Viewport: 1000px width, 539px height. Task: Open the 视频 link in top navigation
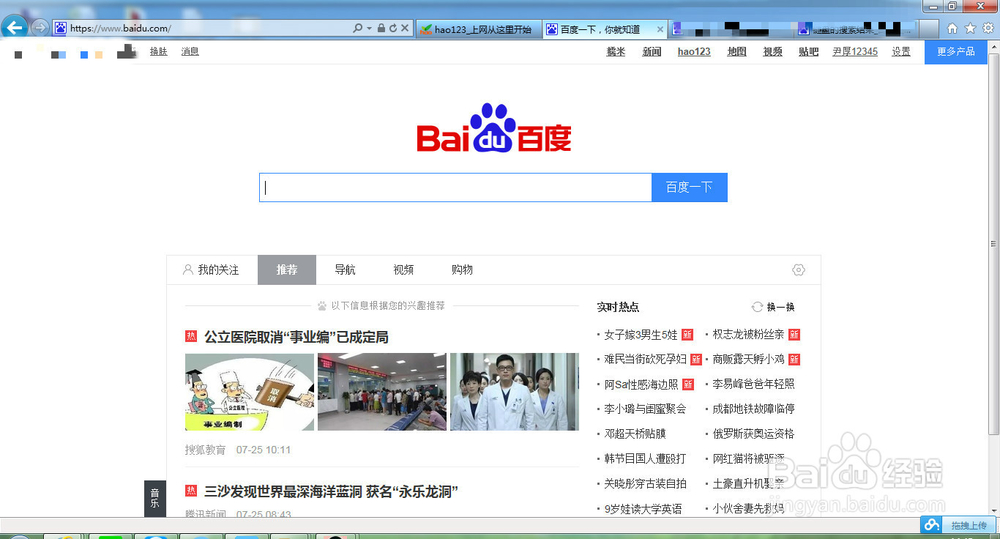(772, 52)
